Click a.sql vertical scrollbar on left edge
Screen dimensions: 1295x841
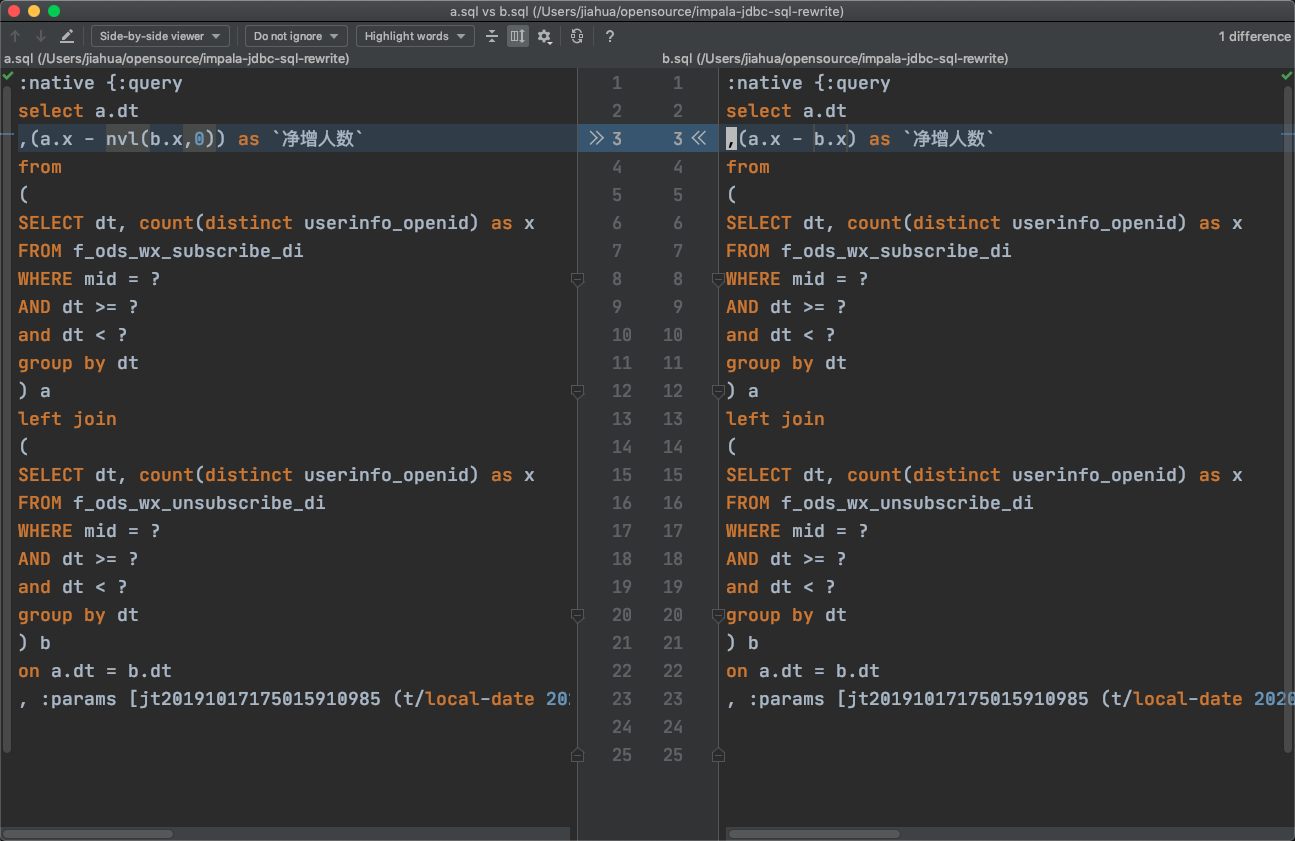6,419
